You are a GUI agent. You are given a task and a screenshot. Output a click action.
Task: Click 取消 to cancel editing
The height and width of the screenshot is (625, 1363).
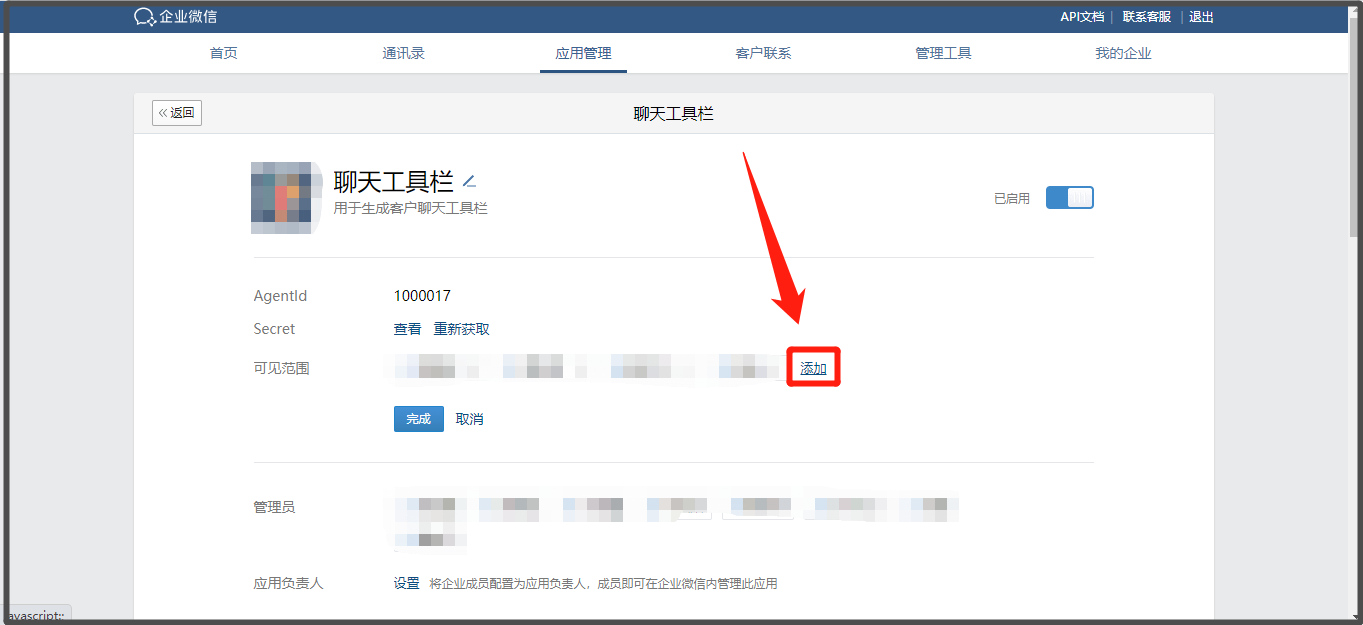click(470, 419)
